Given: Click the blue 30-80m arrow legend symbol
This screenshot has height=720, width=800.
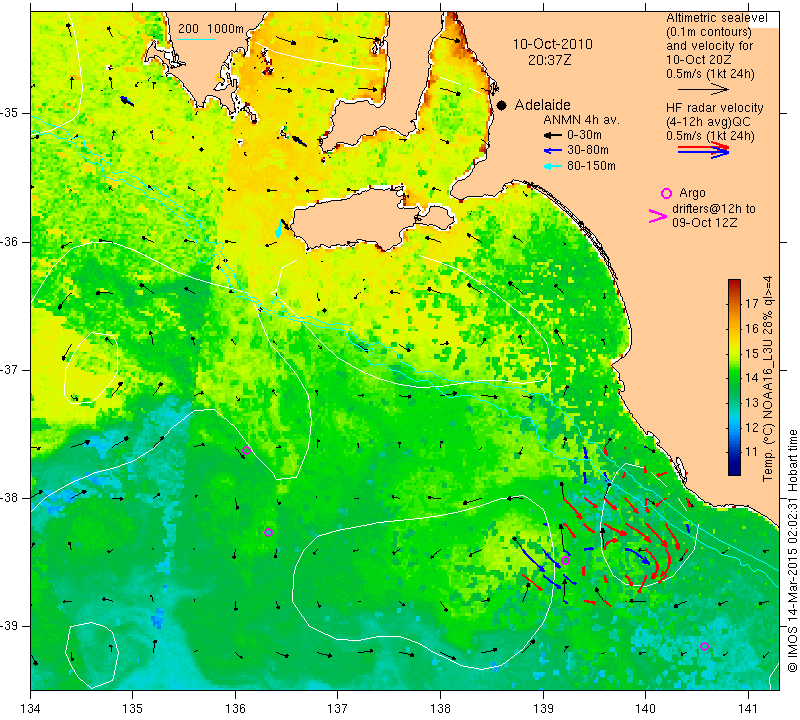Looking at the screenshot, I should tap(553, 151).
